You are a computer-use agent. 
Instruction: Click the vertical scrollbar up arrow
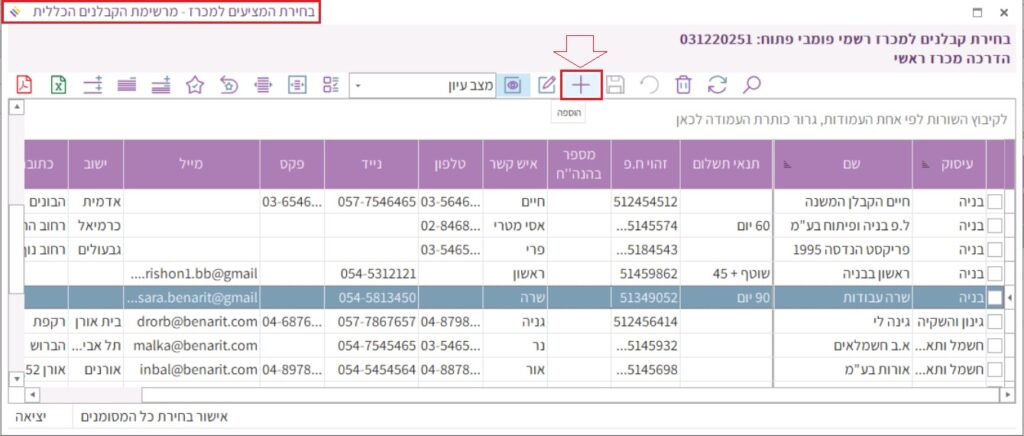point(15,107)
